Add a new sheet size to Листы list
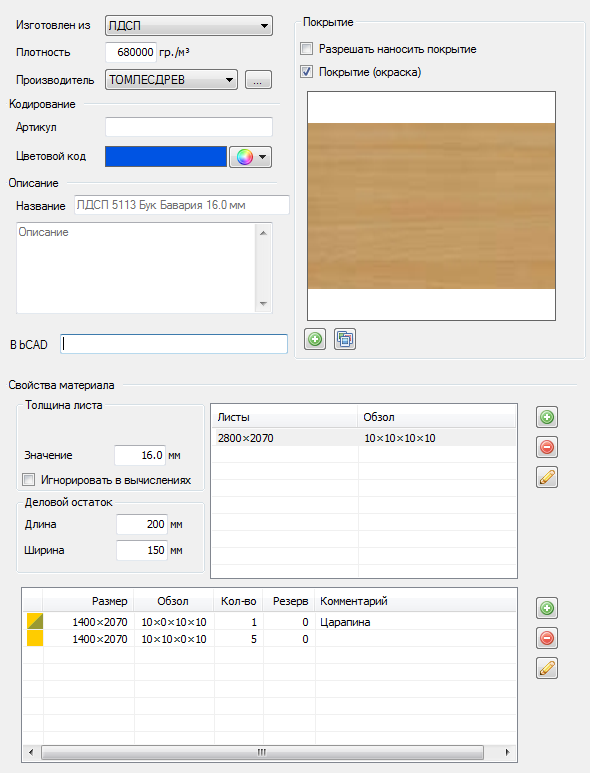The image size is (590, 773). 547,417
